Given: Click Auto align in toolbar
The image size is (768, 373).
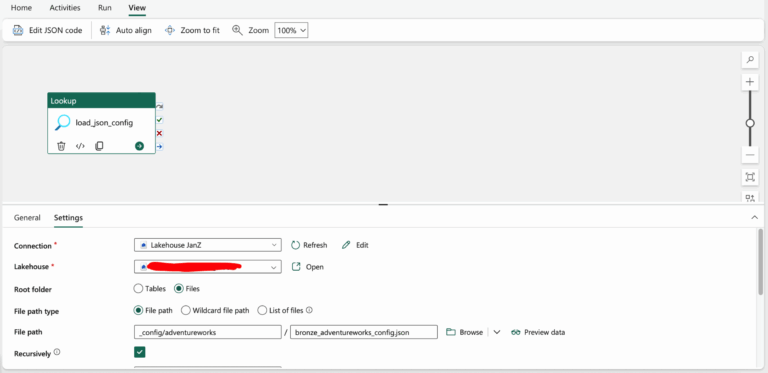Looking at the screenshot, I should click(126, 30).
